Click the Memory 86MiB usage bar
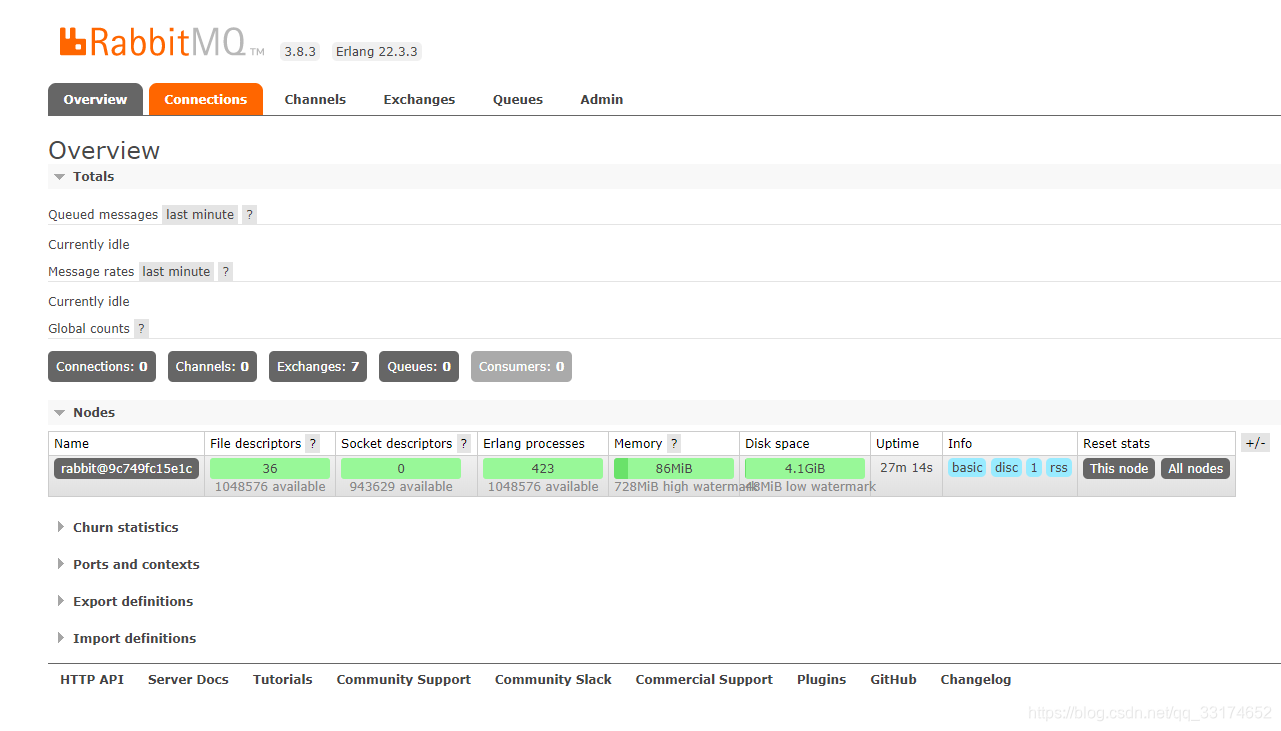The height and width of the screenshot is (731, 1281). pyautogui.click(x=674, y=468)
